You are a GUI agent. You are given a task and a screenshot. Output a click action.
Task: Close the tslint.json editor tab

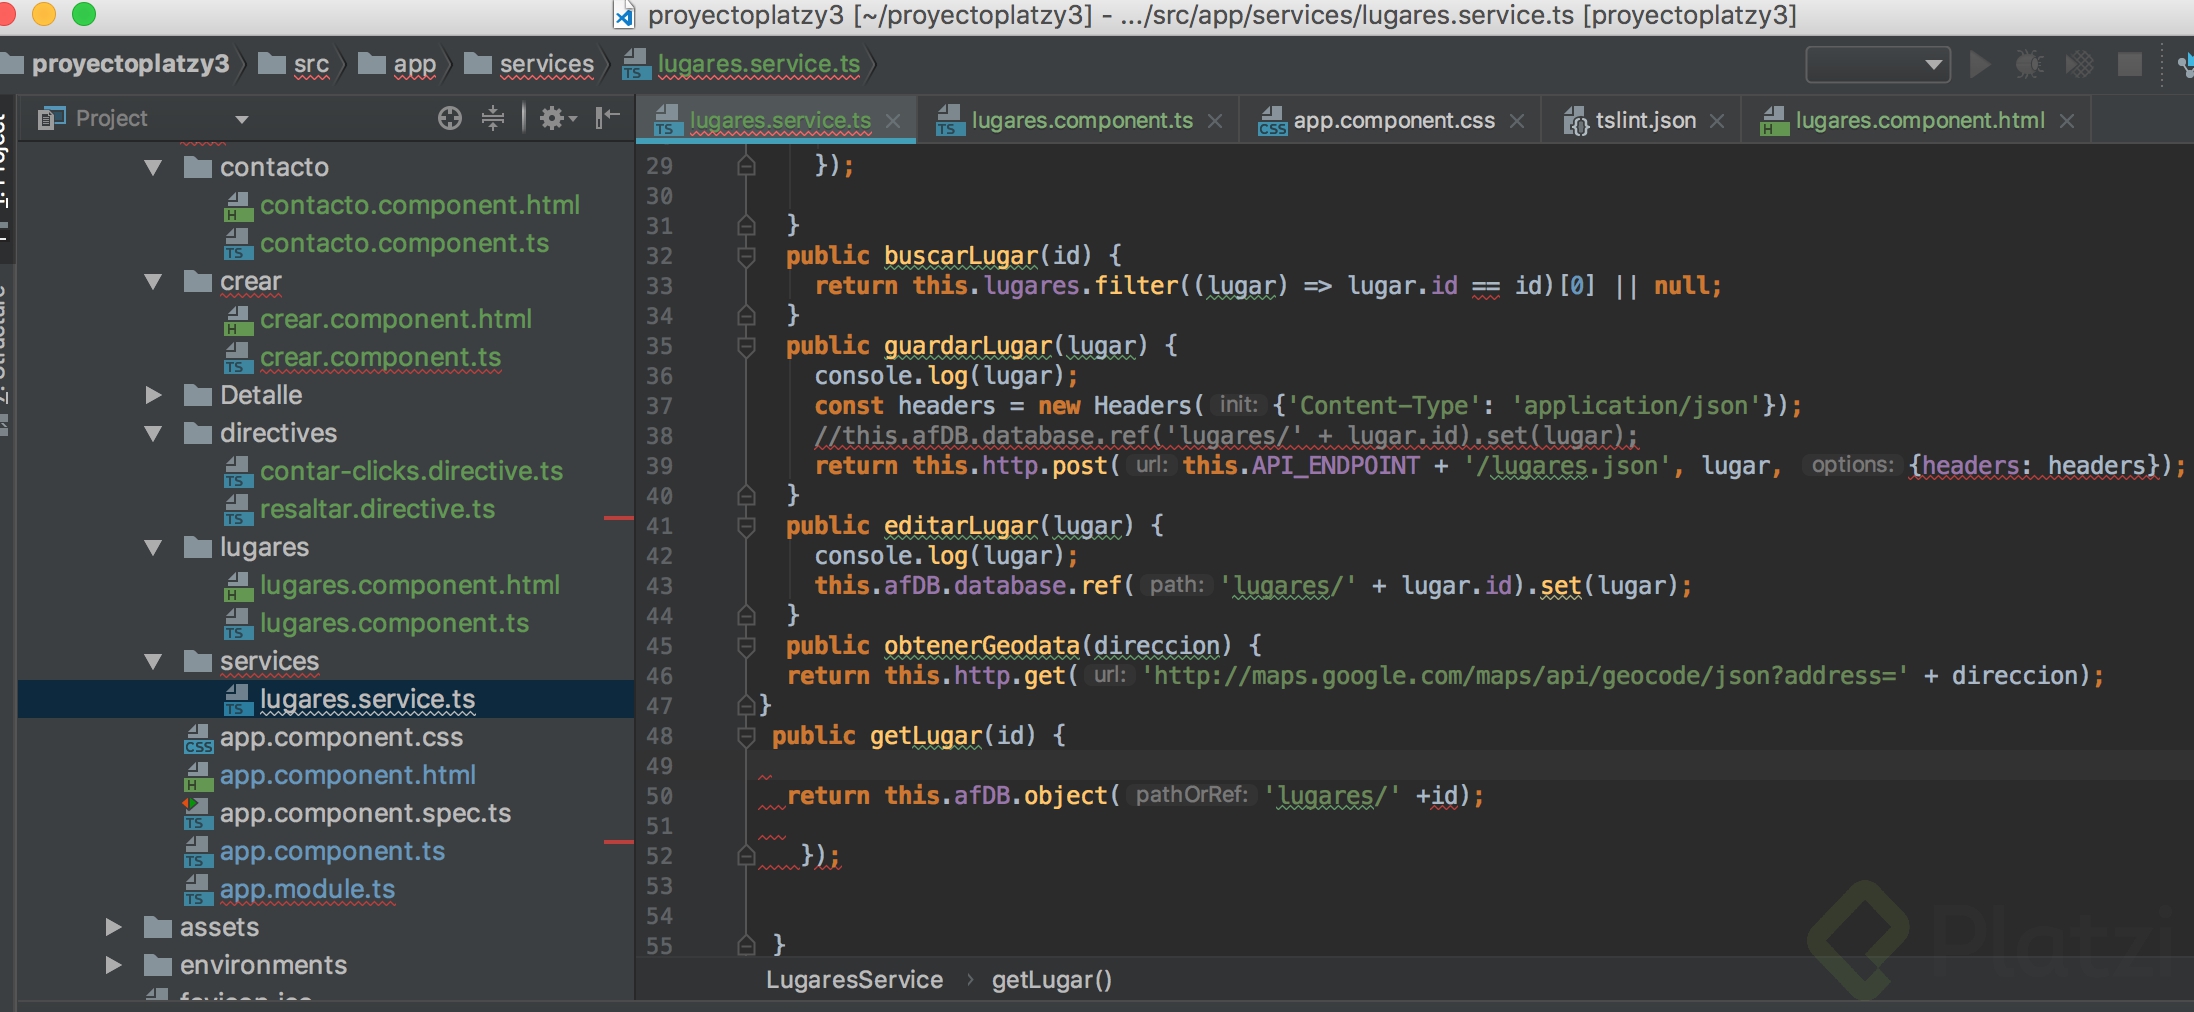coord(1717,121)
